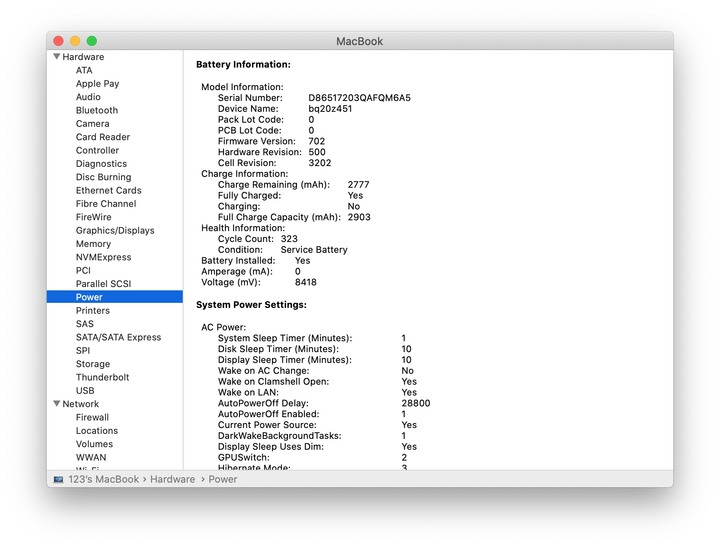The height and width of the screenshot is (549, 720).
Task: Select WWAN under Network
Action: click(91, 457)
